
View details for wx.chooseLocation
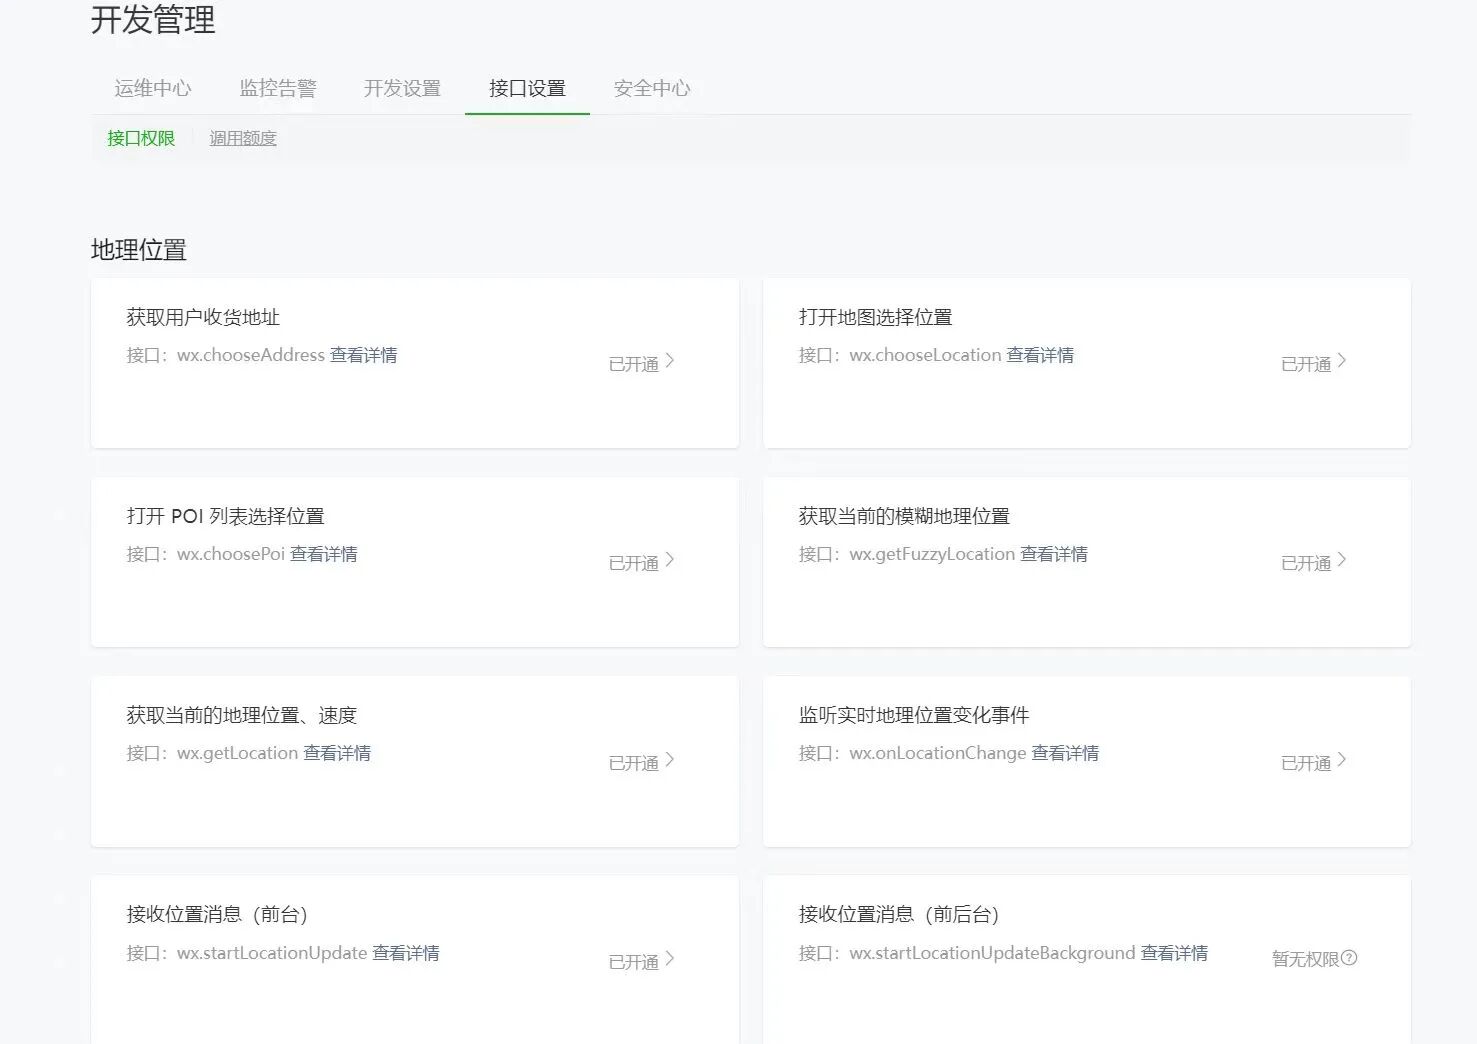(x=1040, y=355)
